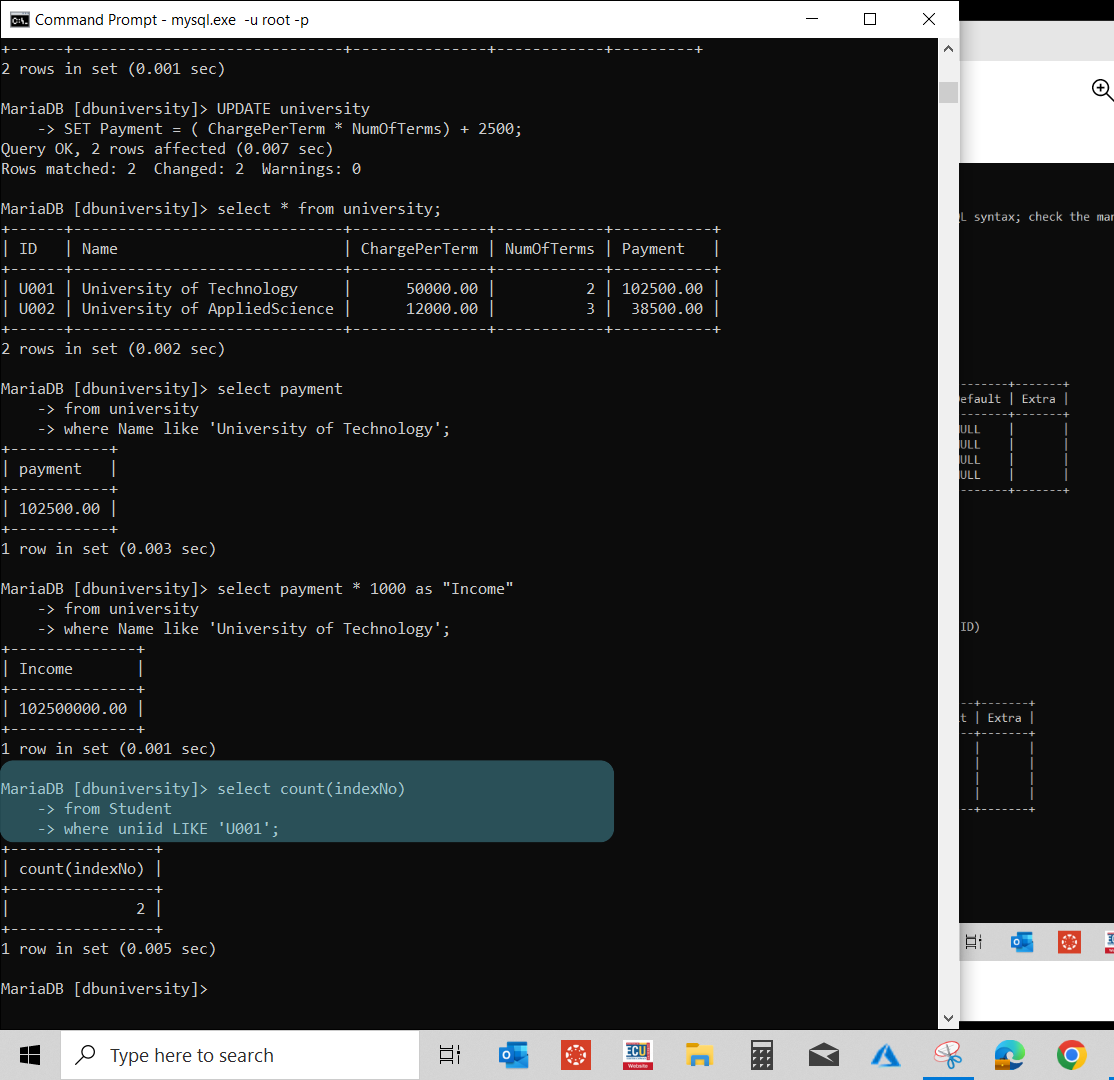Open Microsoft Azure from the taskbar
Viewport: 1114px width, 1080px height.
[x=885, y=1054]
